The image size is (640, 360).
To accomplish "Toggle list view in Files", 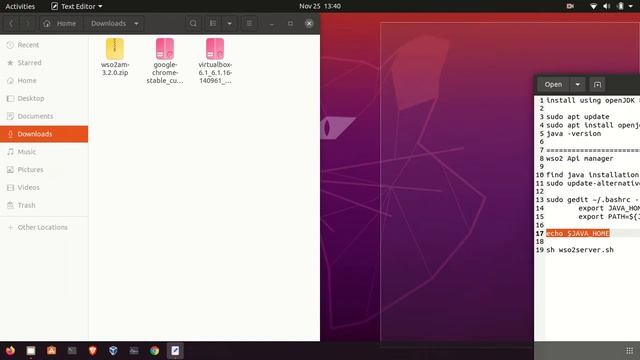I will [213, 24].
